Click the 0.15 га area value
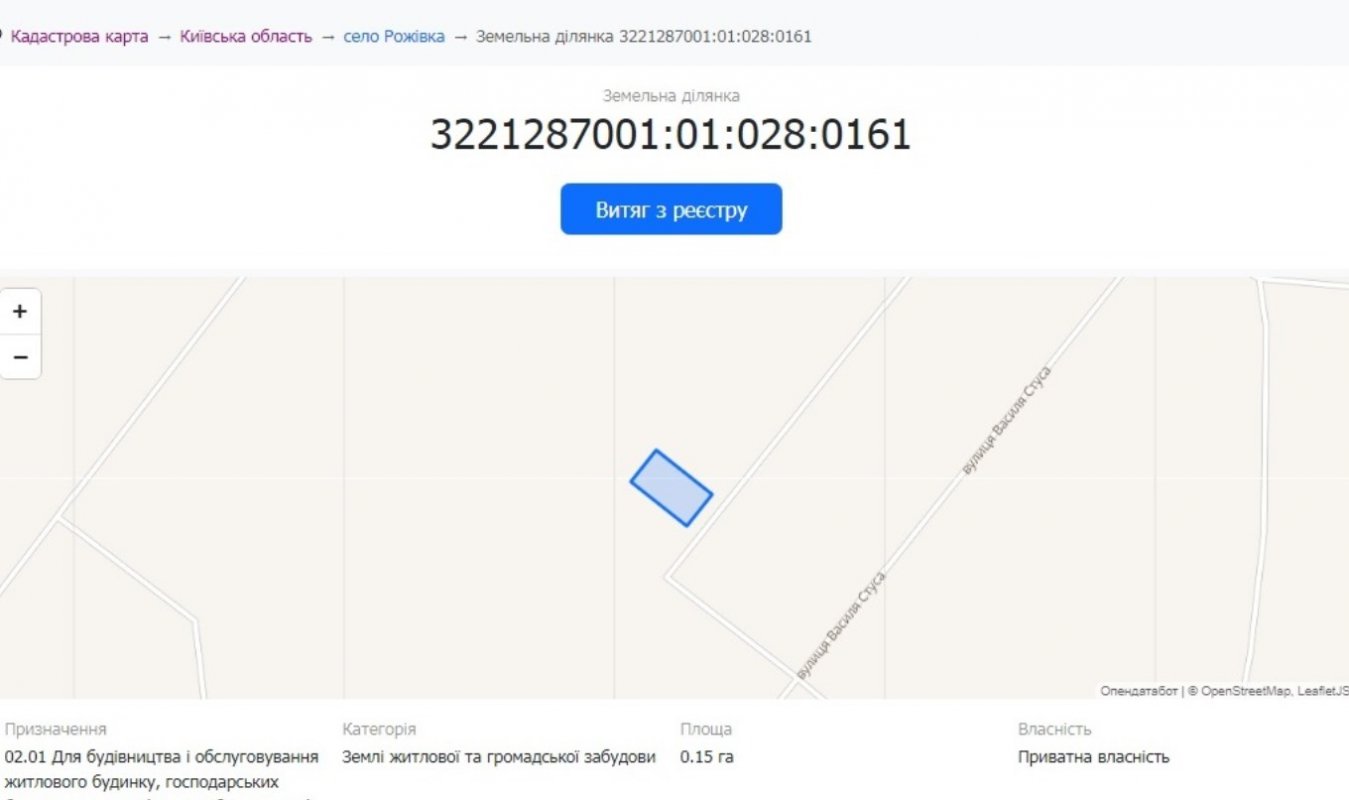 click(706, 757)
